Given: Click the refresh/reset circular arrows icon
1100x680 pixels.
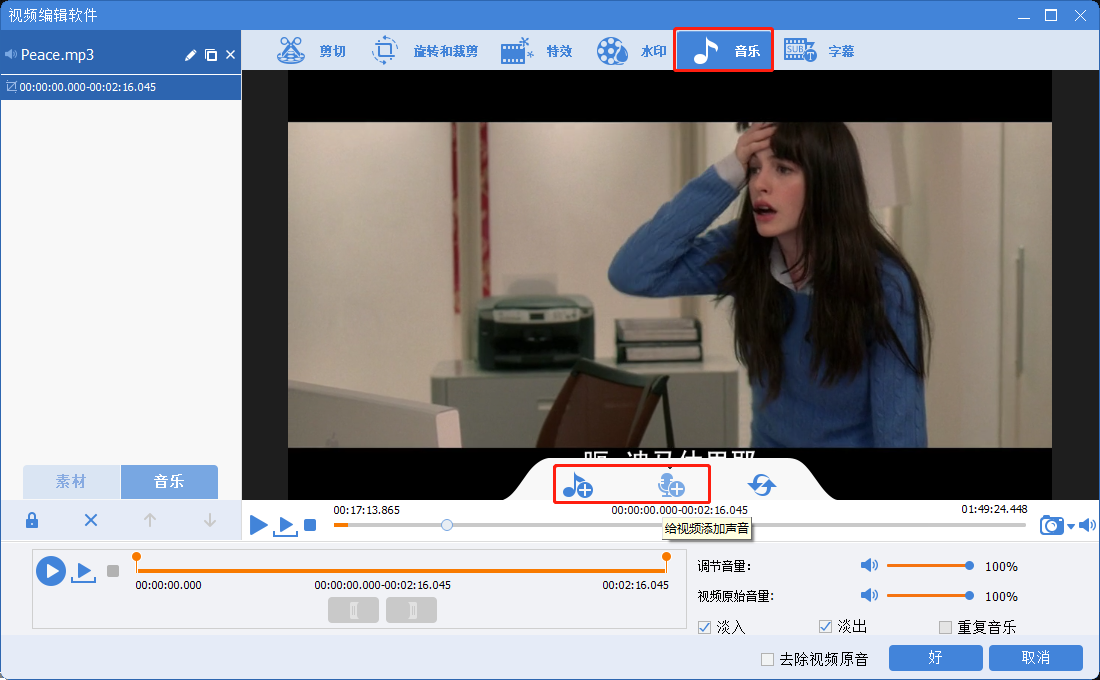Looking at the screenshot, I should [762, 484].
